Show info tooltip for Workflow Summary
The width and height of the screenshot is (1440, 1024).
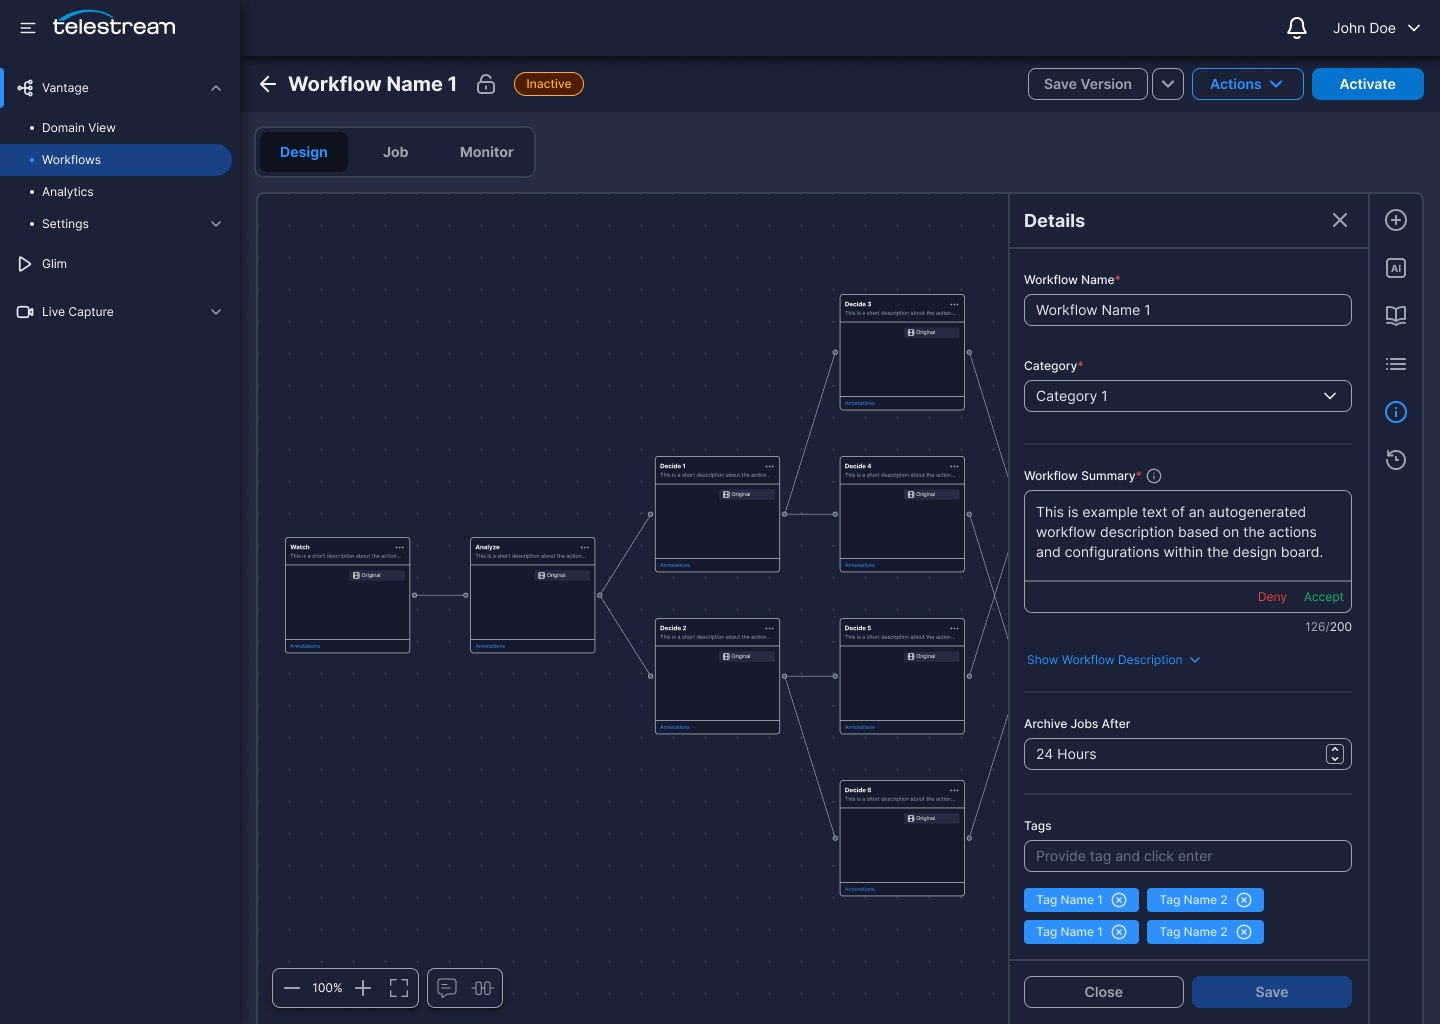[1154, 476]
